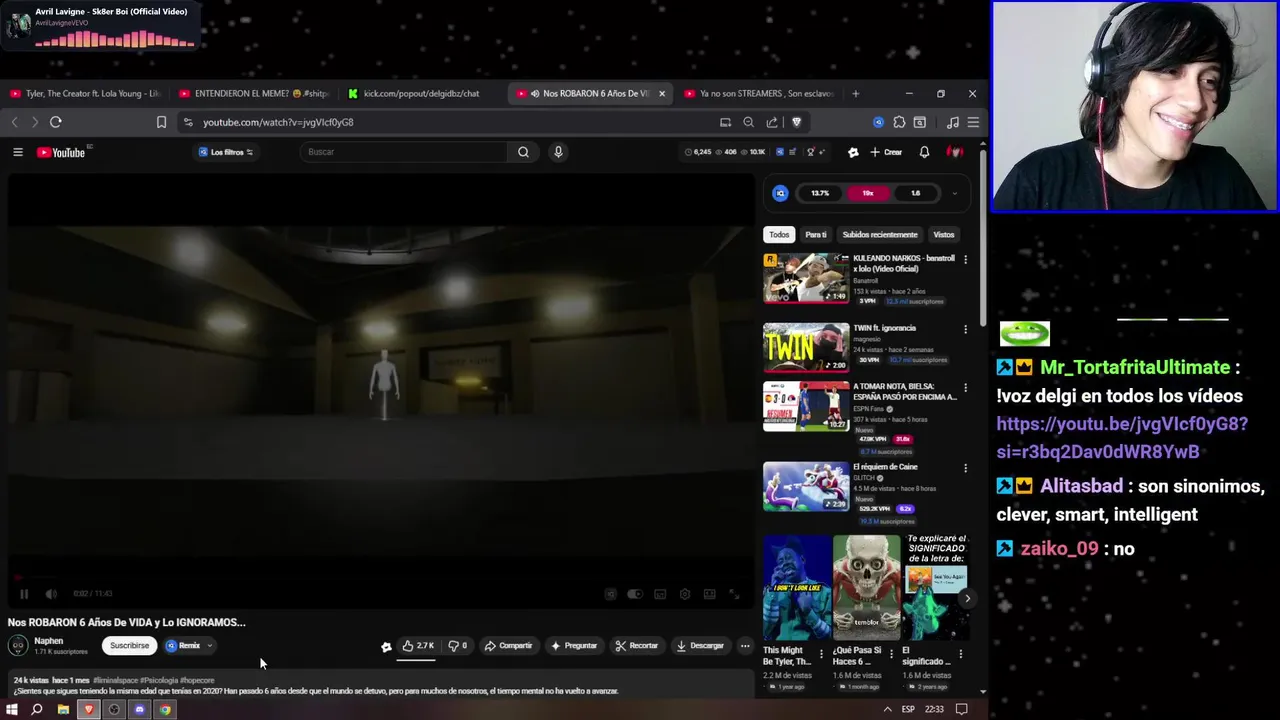Click the Descargar button
Image resolution: width=1280 pixels, height=720 pixels.
pyautogui.click(x=700, y=646)
